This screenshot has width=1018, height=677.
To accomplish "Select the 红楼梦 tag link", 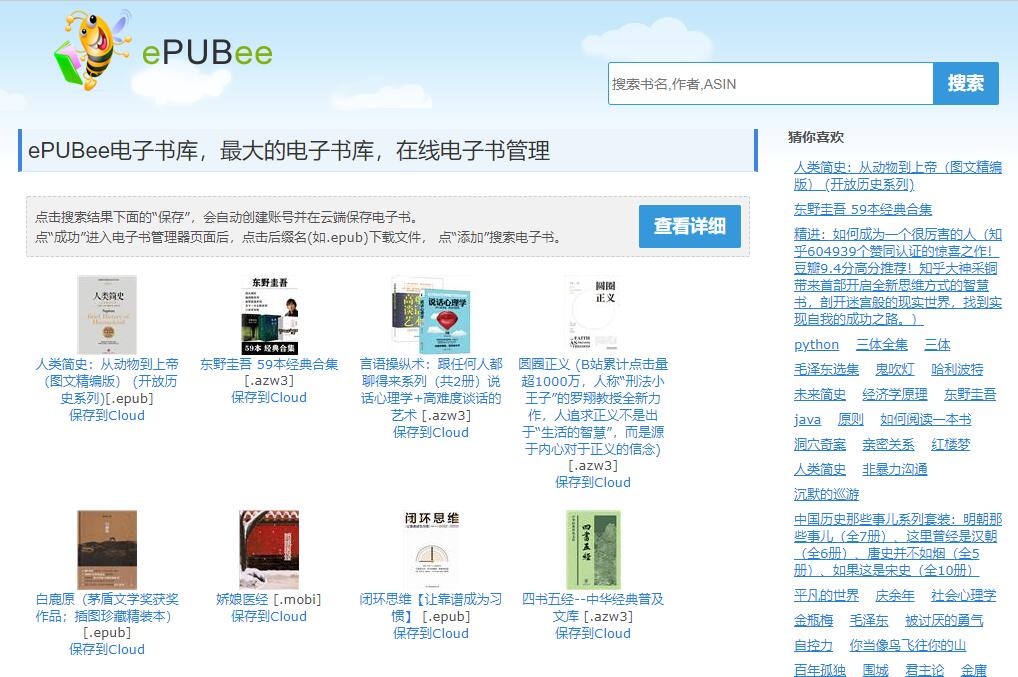I will click(950, 445).
